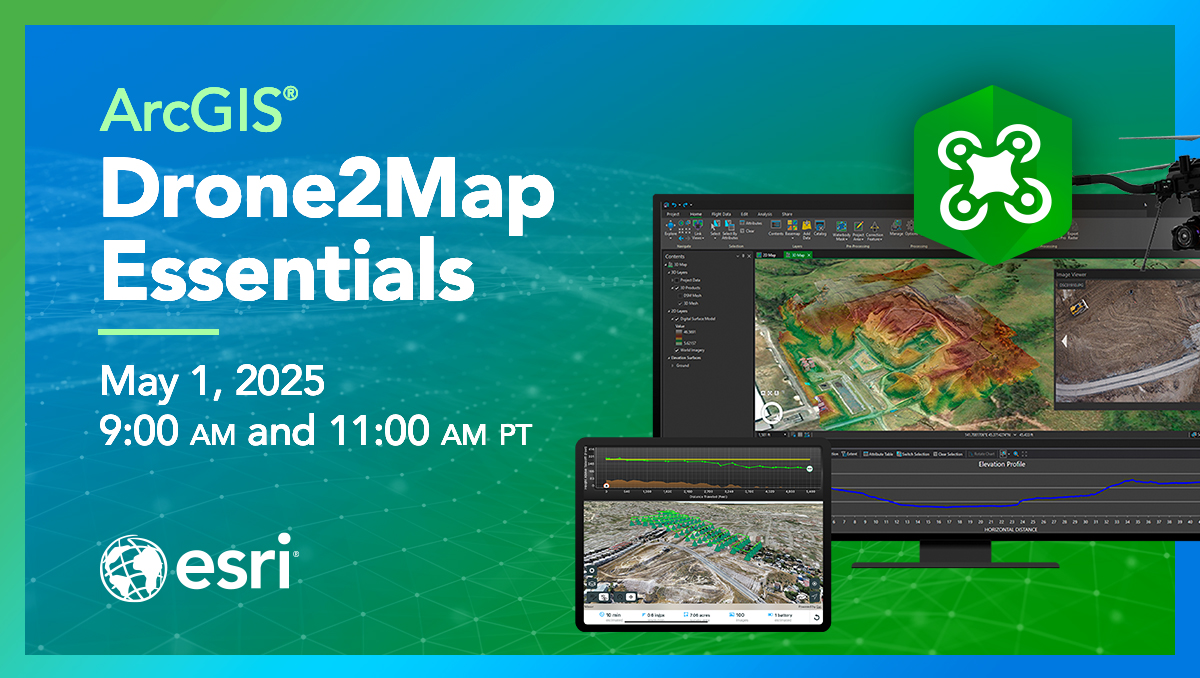Click the Export Raster icon

pos(1075,228)
